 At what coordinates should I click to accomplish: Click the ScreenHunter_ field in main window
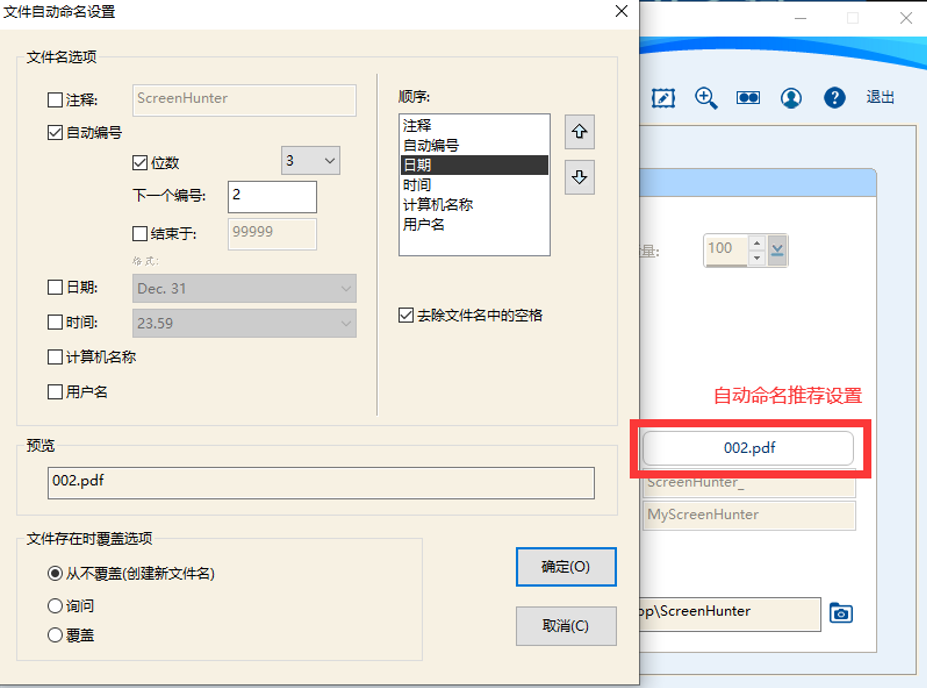pos(749,483)
